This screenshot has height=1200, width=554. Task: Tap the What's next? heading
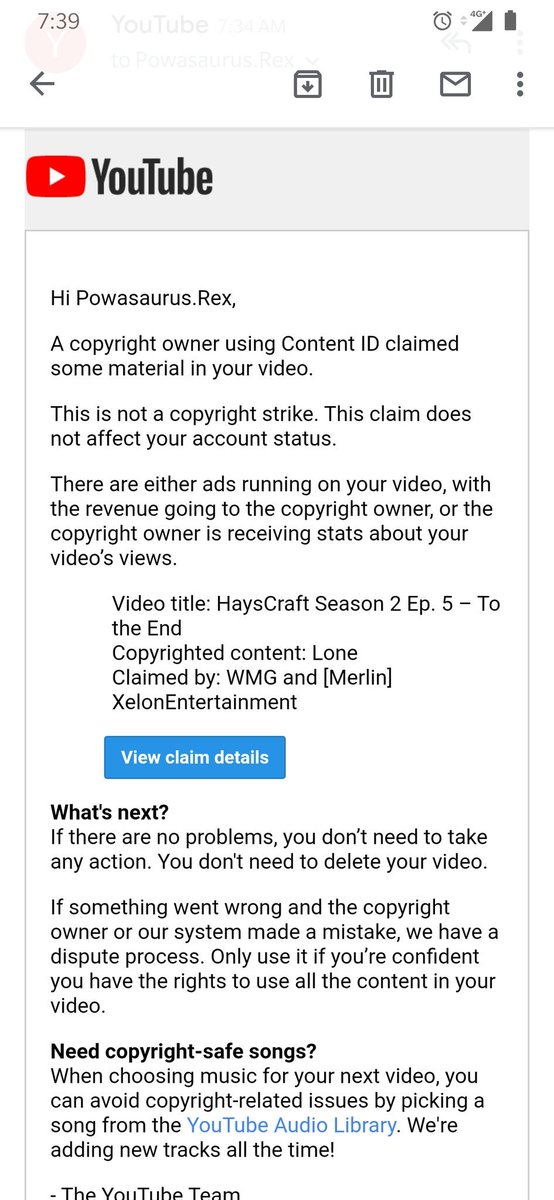110,812
